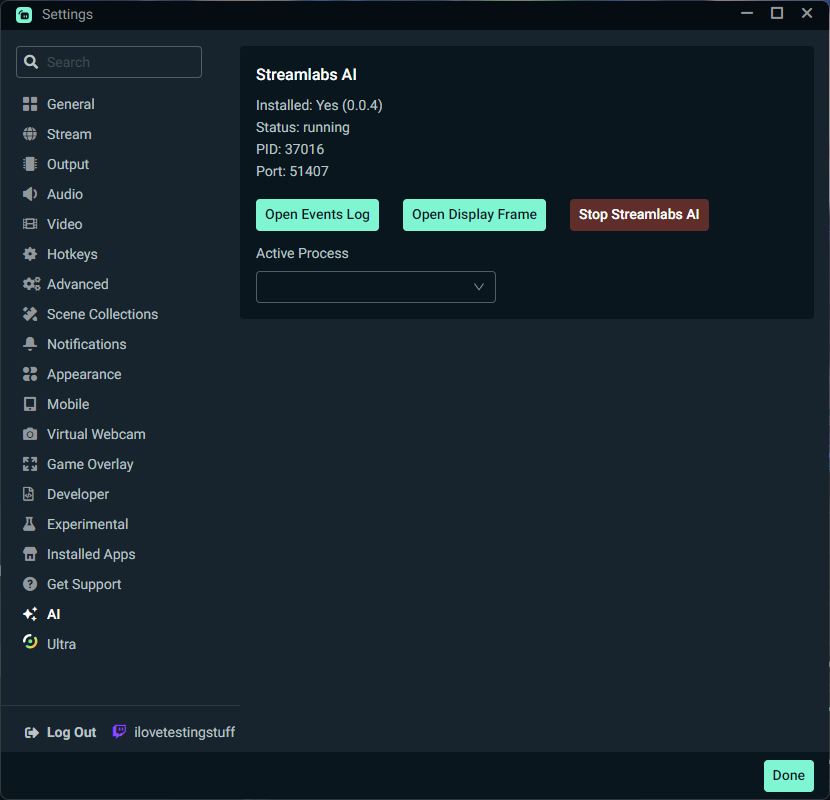Click the Open Display Frame button
The width and height of the screenshot is (830, 800).
click(x=474, y=215)
